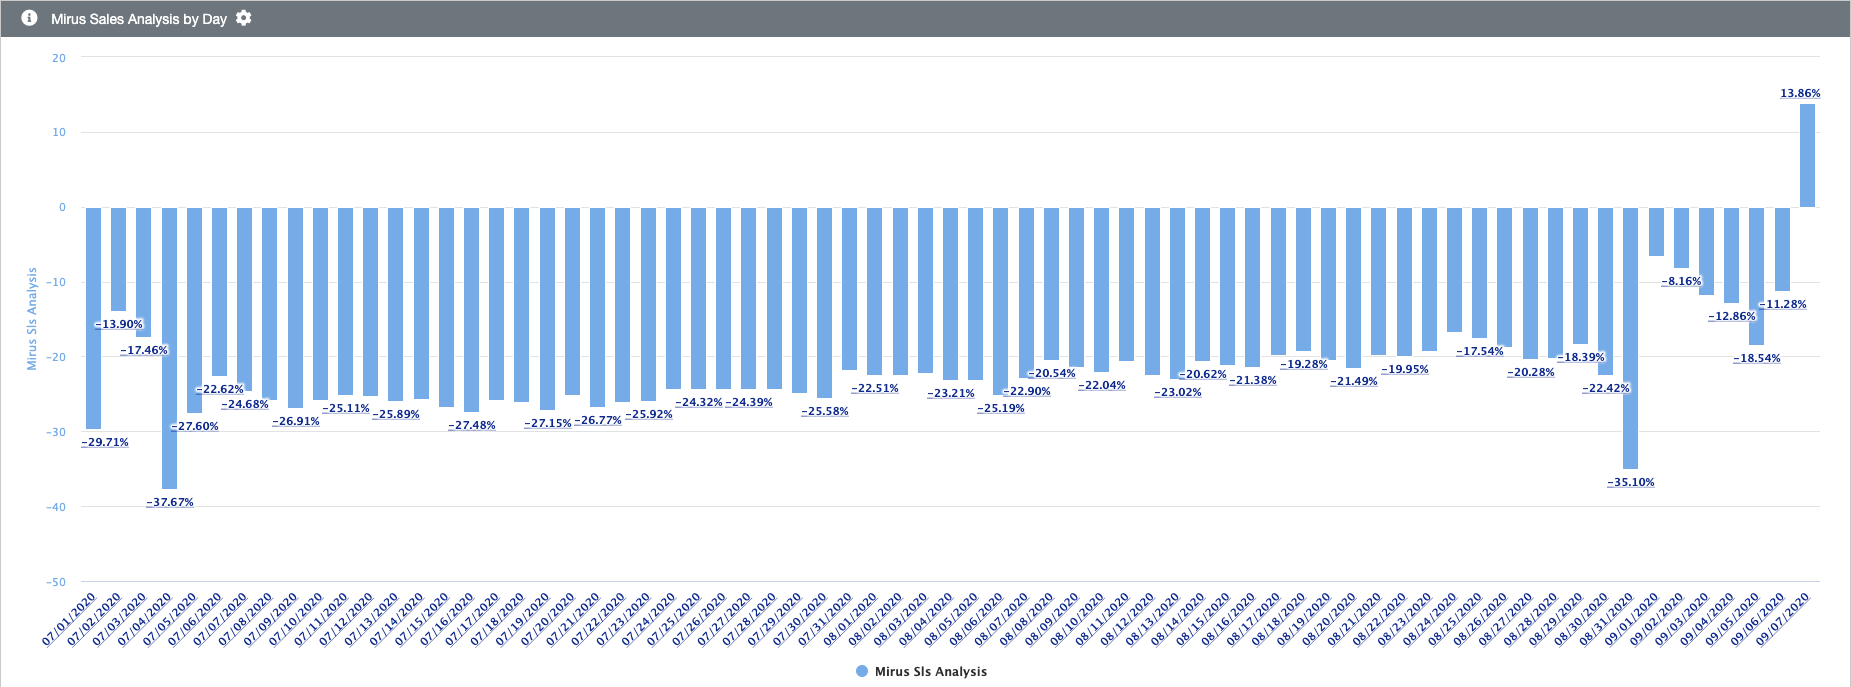This screenshot has height=687, width=1851.
Task: Click the -13.90% data label
Action: (x=119, y=324)
